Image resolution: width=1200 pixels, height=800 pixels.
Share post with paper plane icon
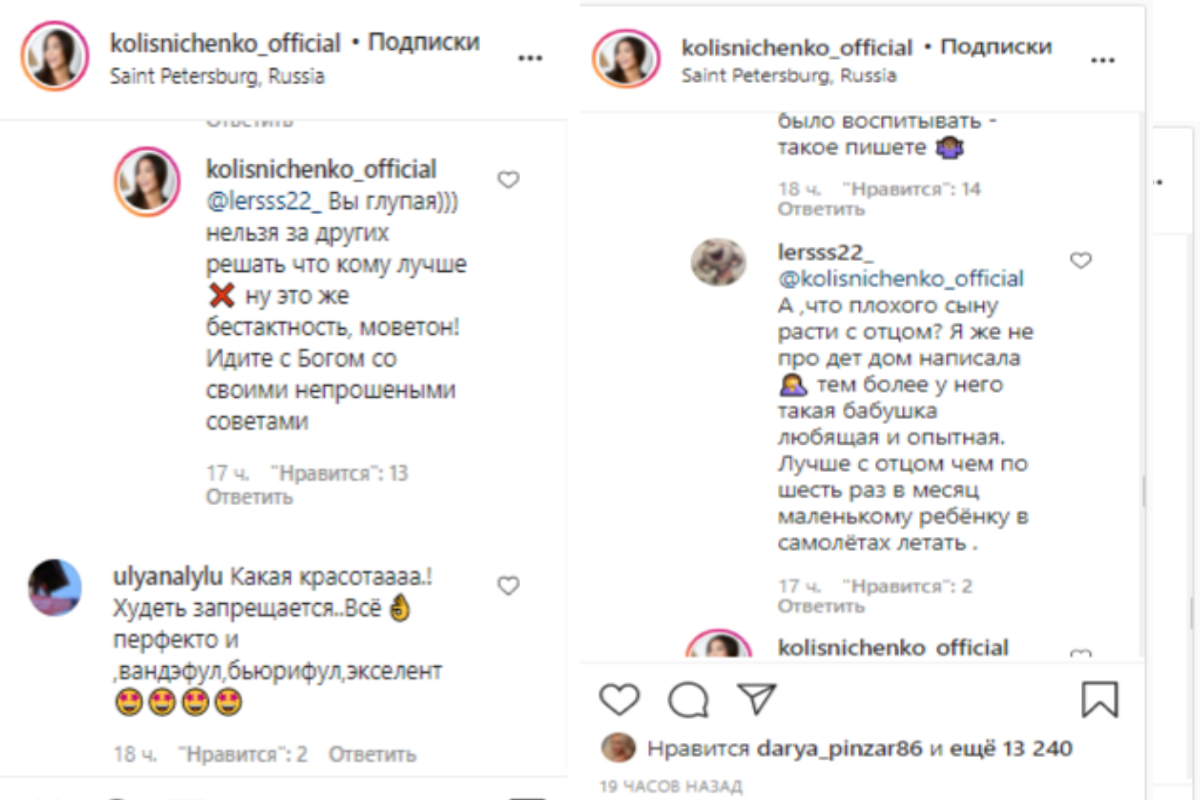[755, 698]
